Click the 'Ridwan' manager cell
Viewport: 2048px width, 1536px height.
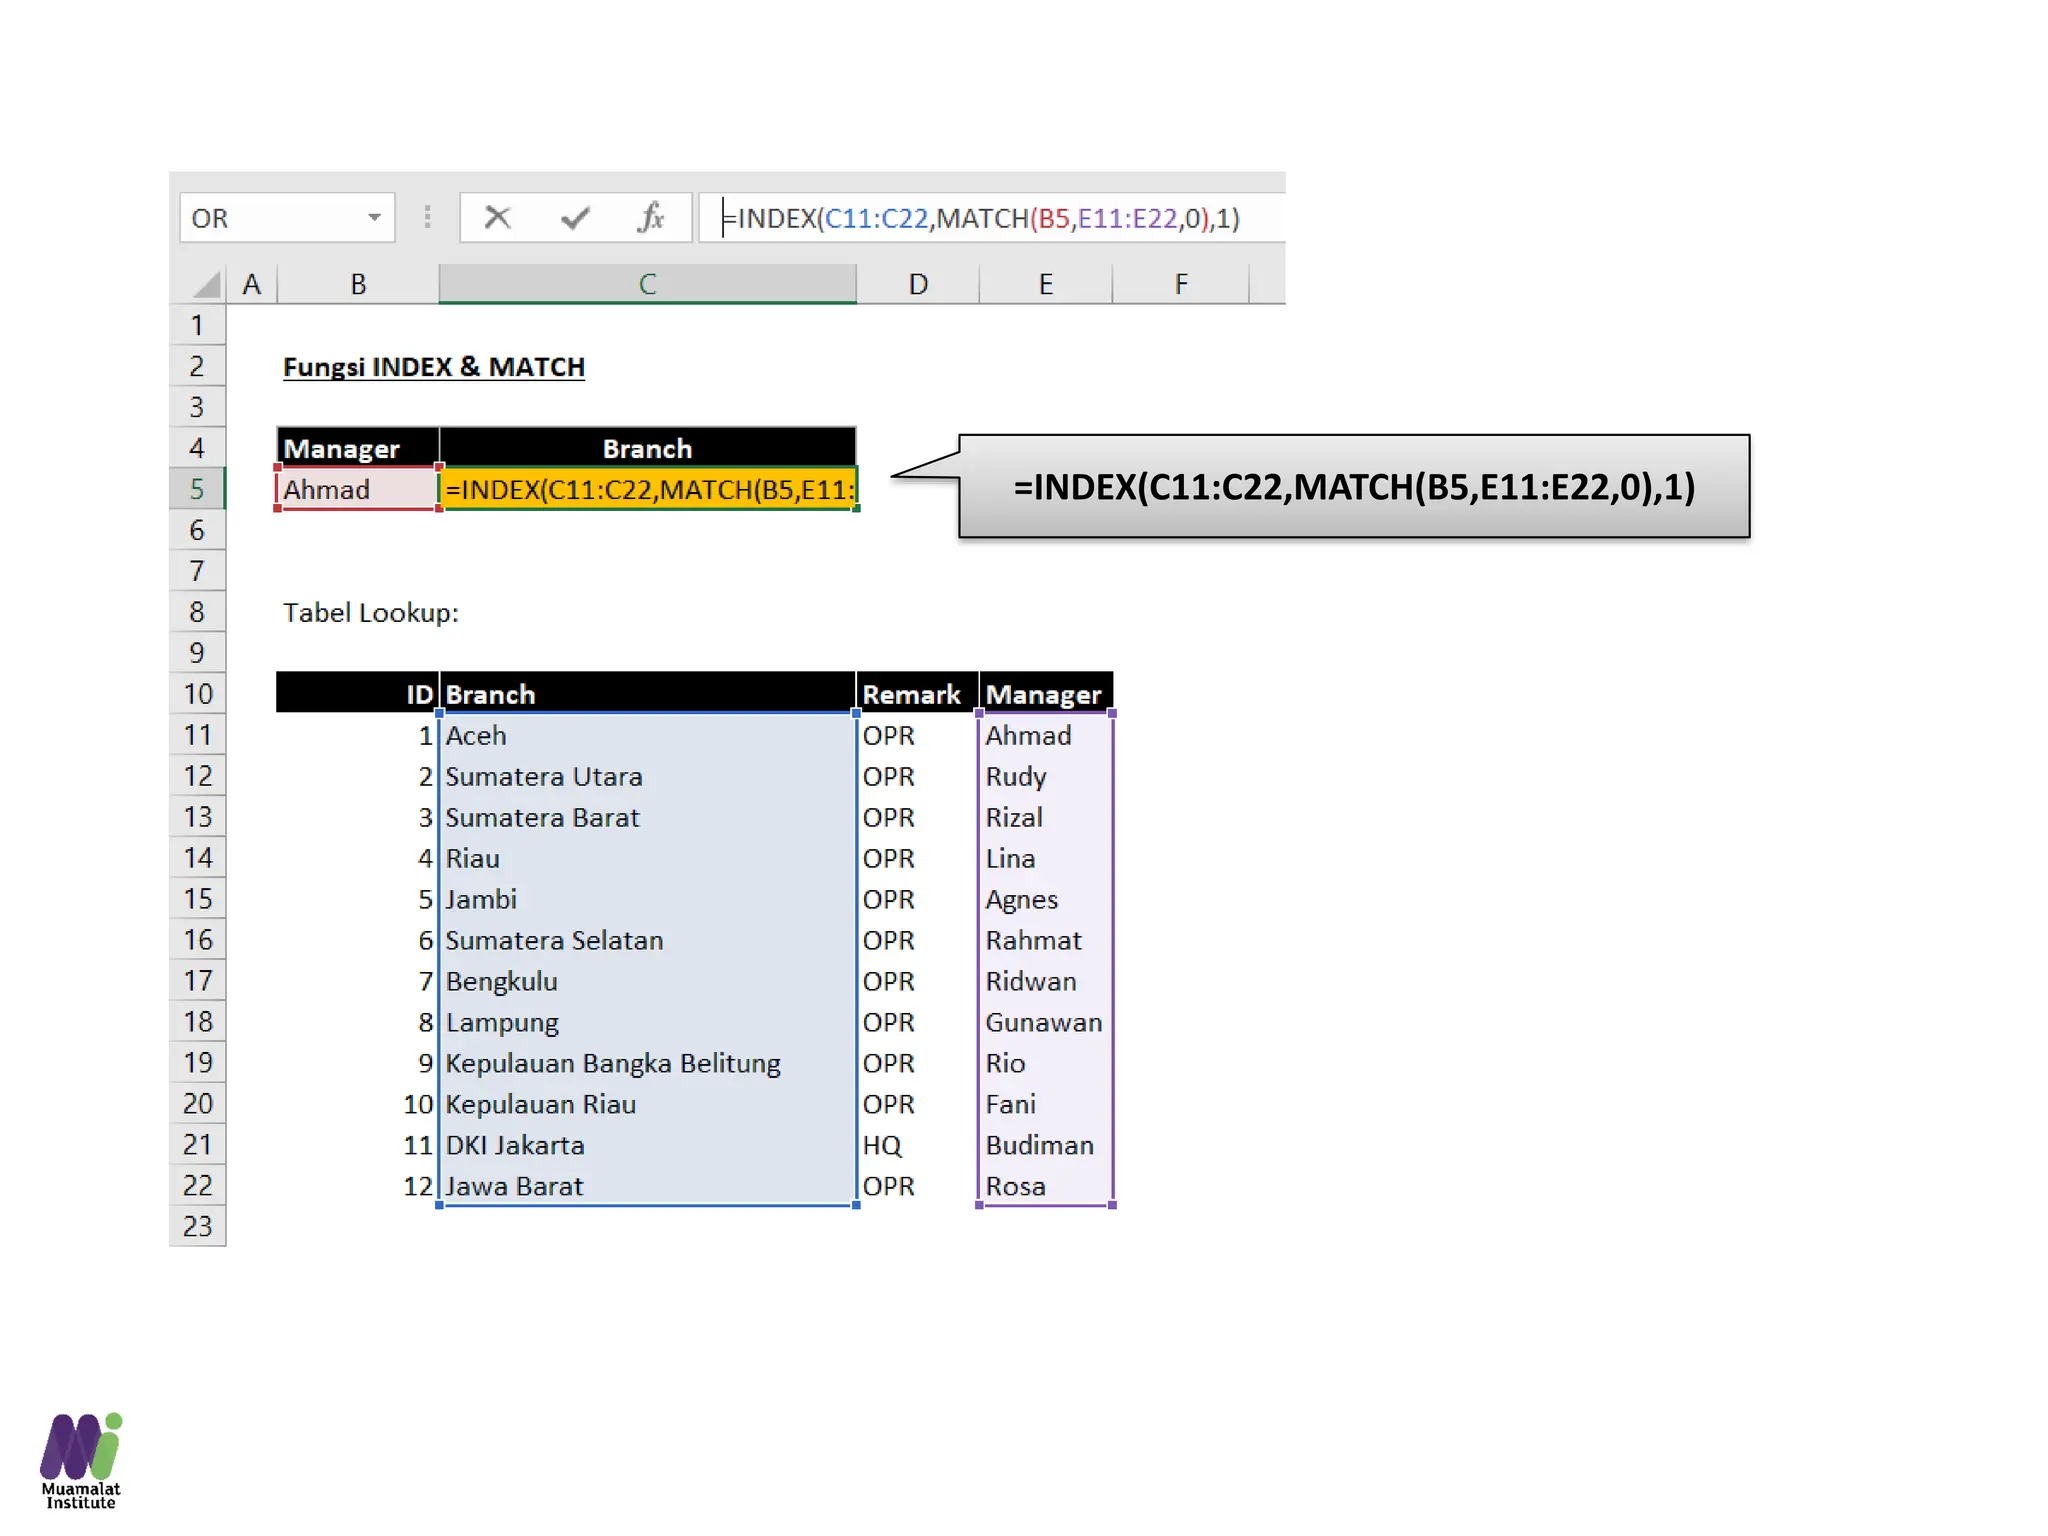[1046, 981]
